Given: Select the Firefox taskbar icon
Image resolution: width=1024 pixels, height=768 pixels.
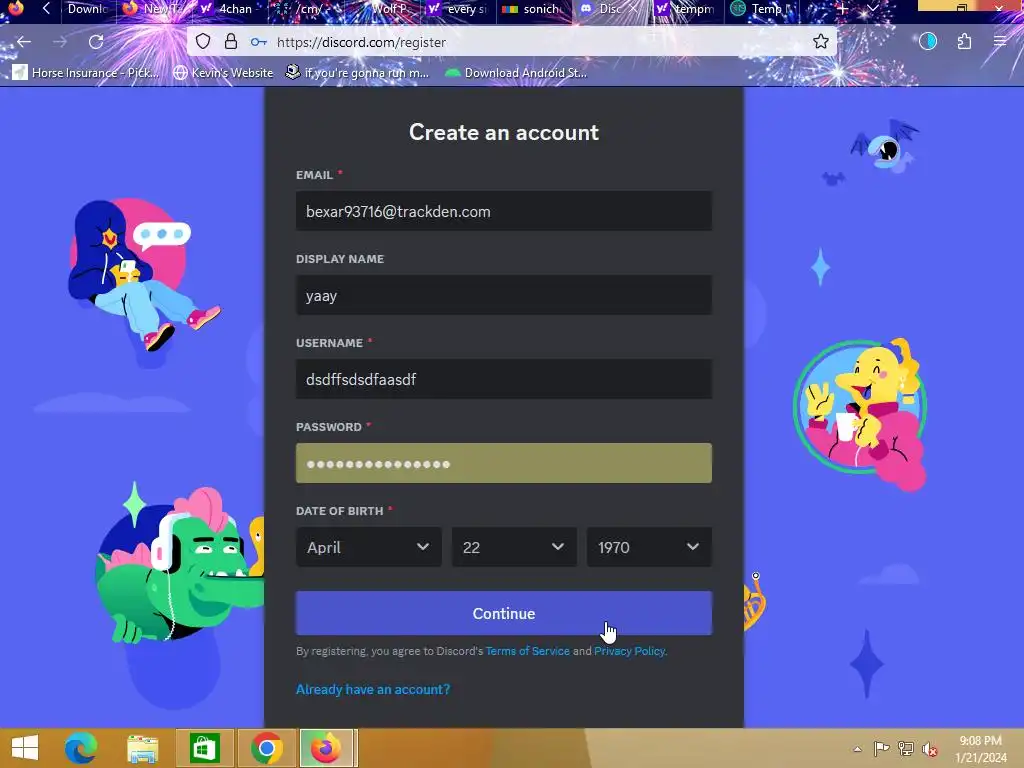Looking at the screenshot, I should point(326,748).
